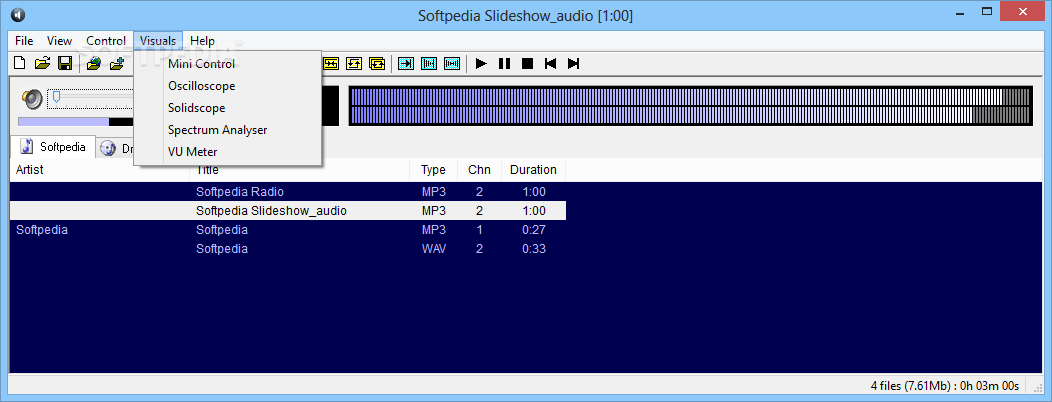The image size is (1052, 402).
Task: Click the folder with globe icon
Action: pyautogui.click(x=94, y=64)
